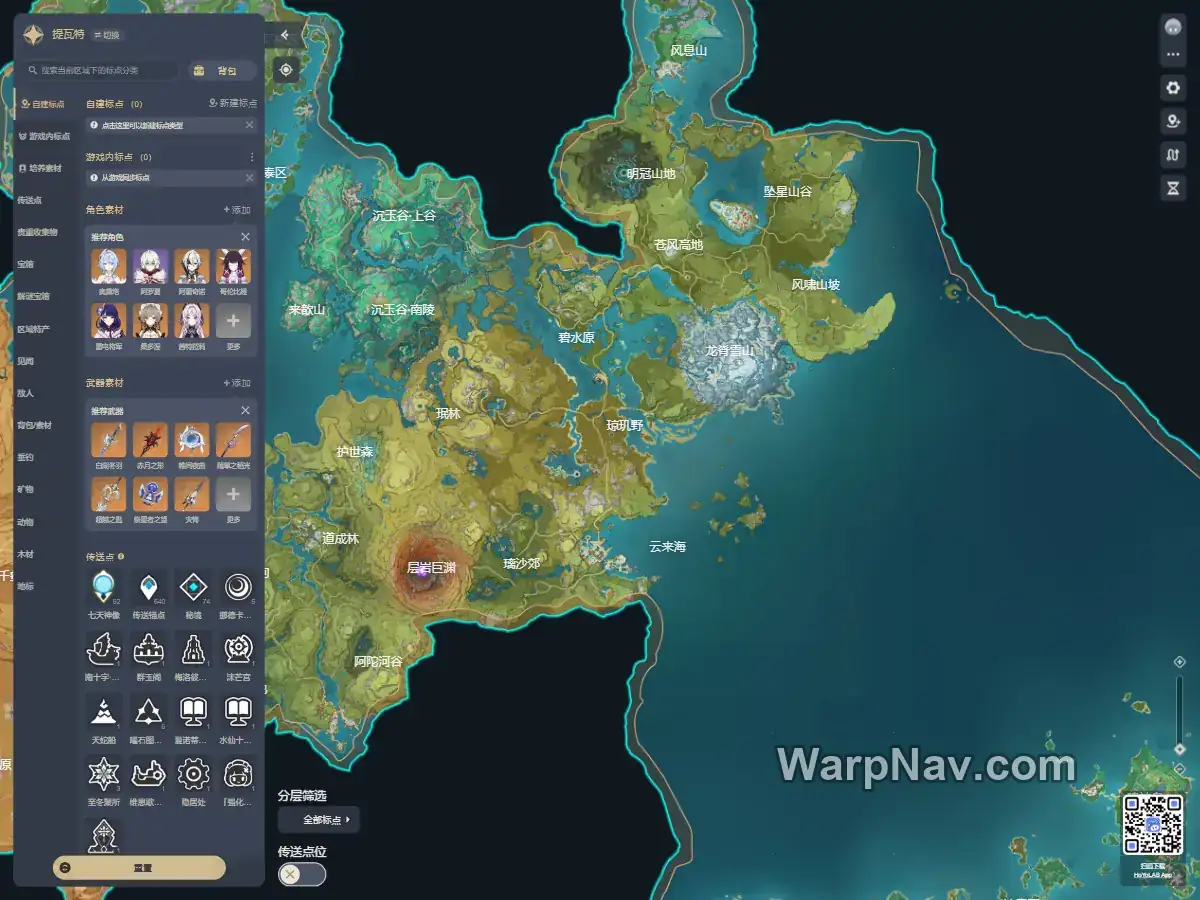Click the 层岩巨渊 map label
Screen dimensions: 1200x900
pyautogui.click(x=431, y=568)
